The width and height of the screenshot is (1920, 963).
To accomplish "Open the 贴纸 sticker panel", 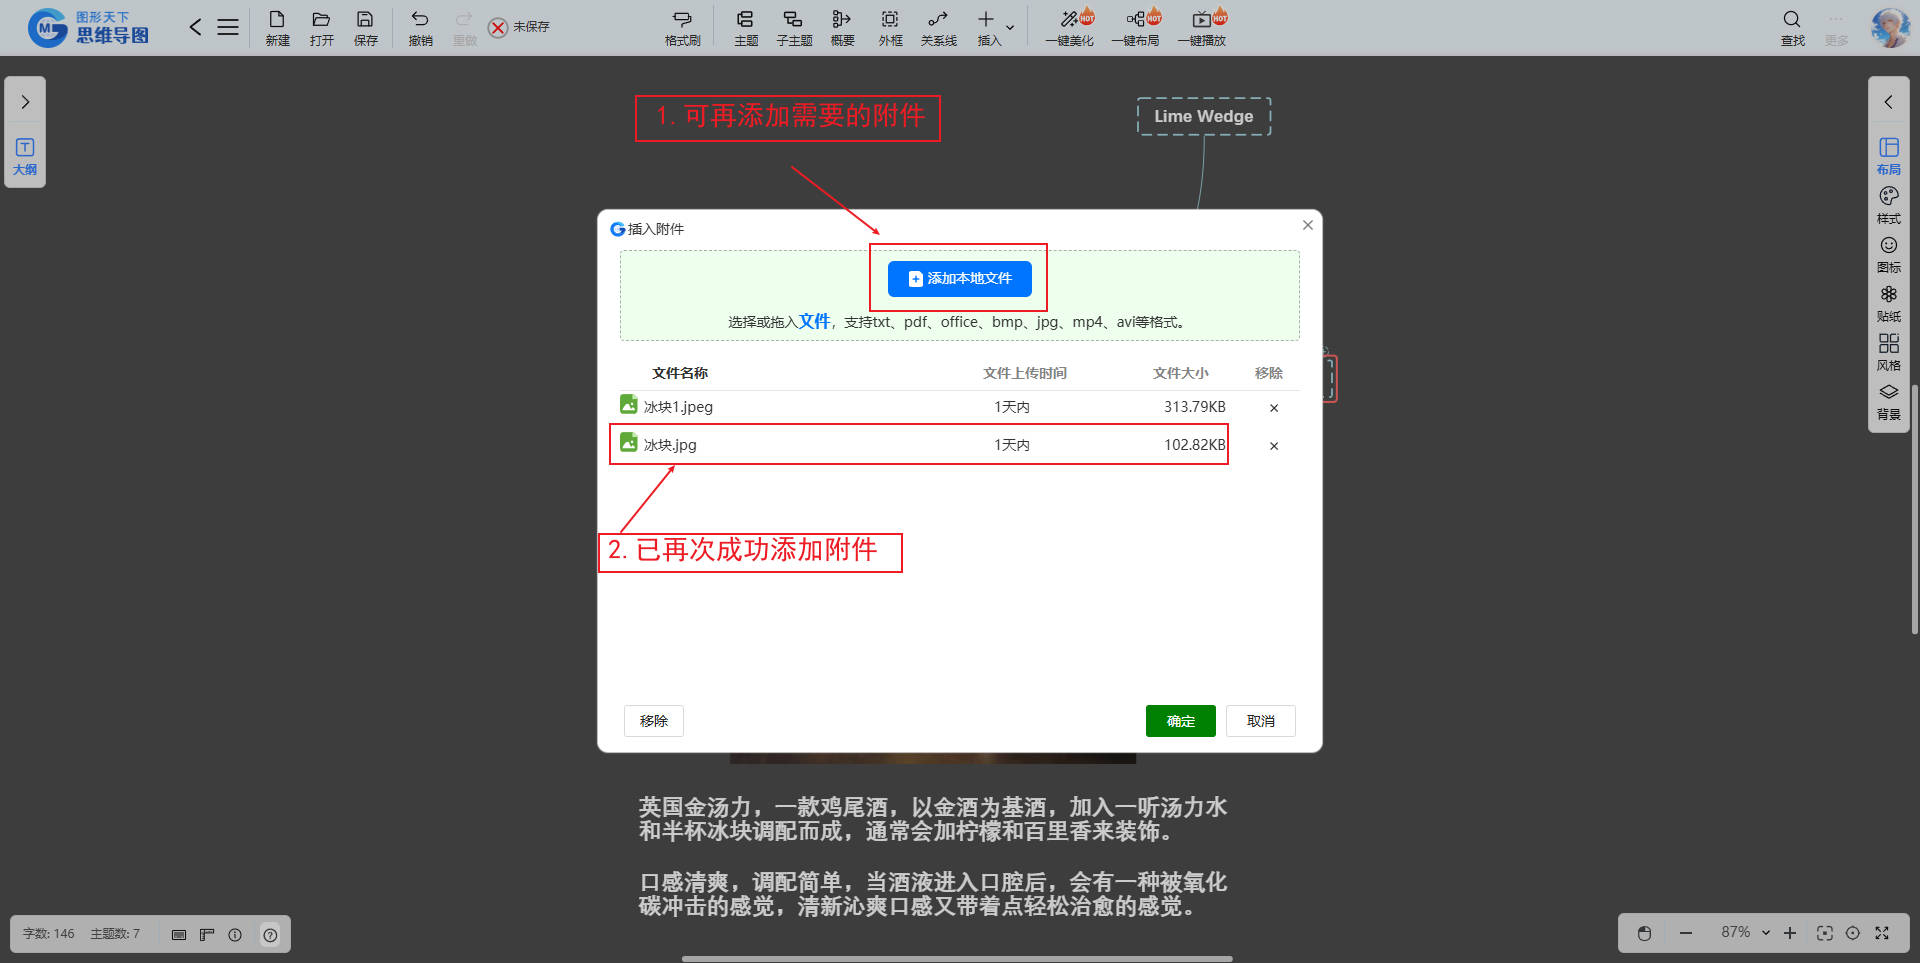I will tap(1888, 302).
